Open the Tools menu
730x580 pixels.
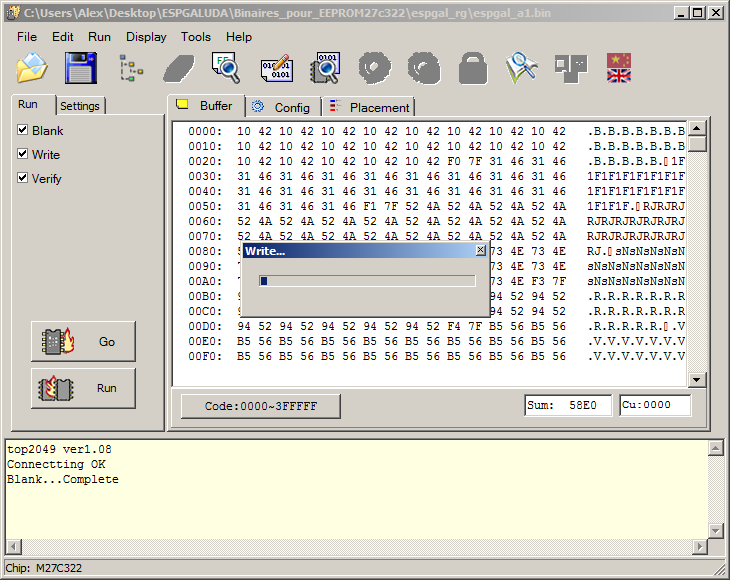coord(195,36)
